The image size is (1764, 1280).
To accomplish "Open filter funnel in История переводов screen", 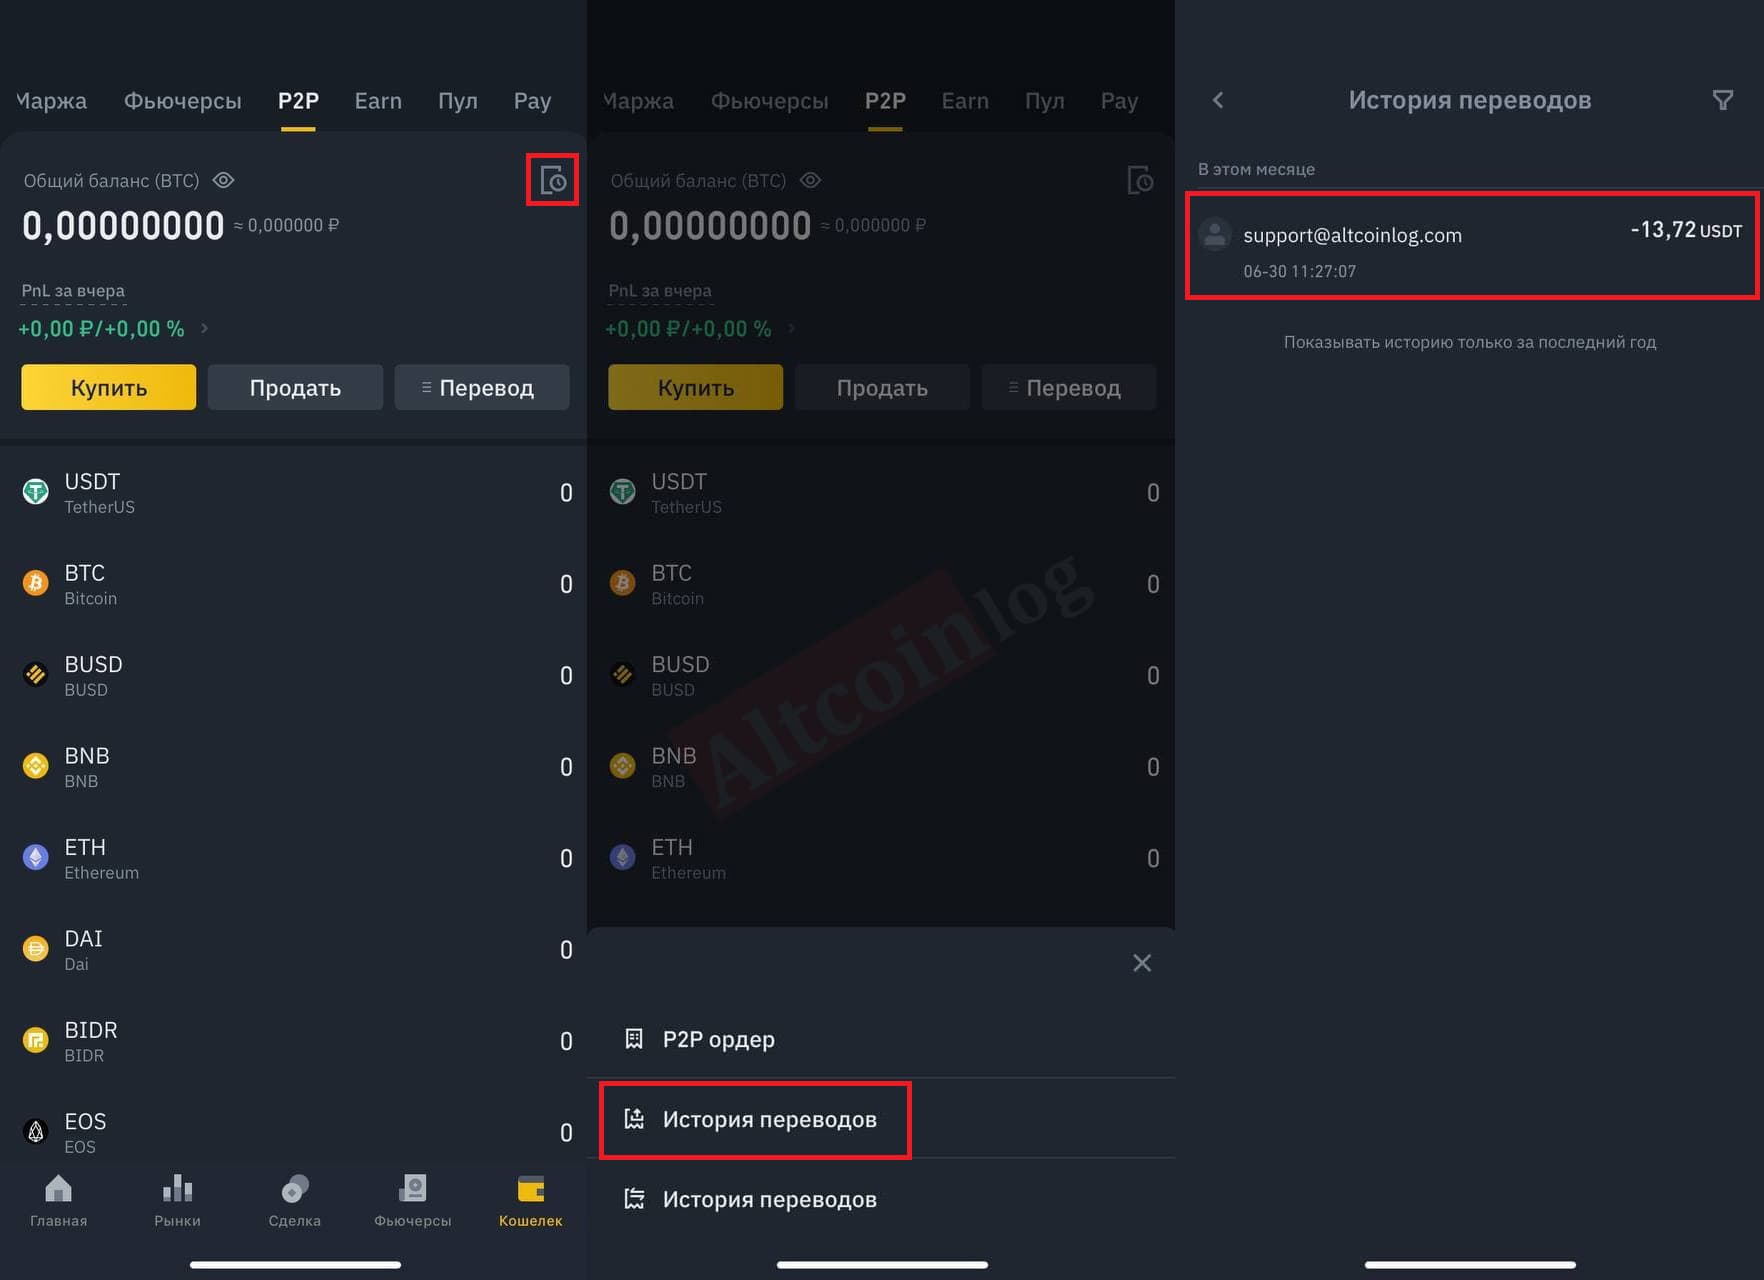I will click(x=1723, y=100).
